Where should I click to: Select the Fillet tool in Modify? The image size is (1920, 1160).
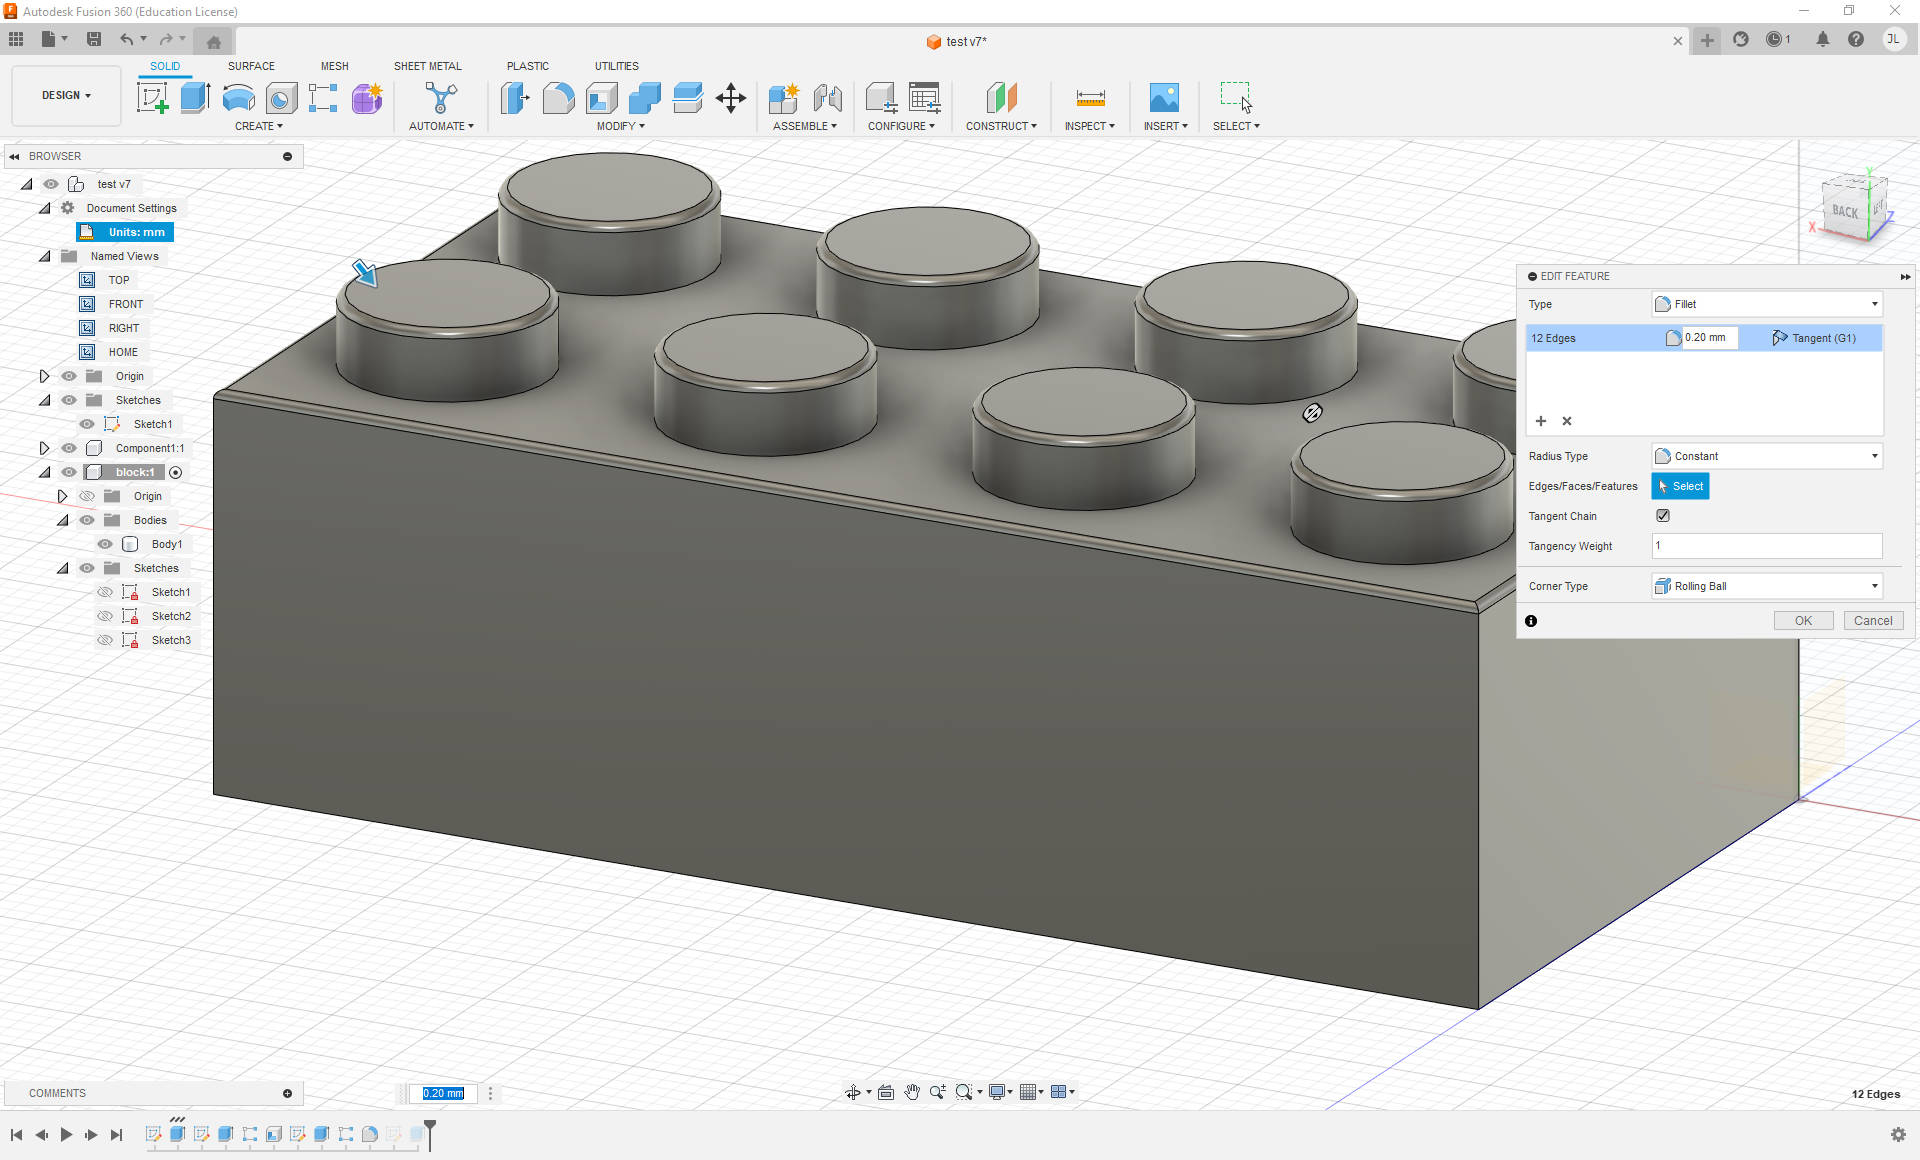point(558,98)
